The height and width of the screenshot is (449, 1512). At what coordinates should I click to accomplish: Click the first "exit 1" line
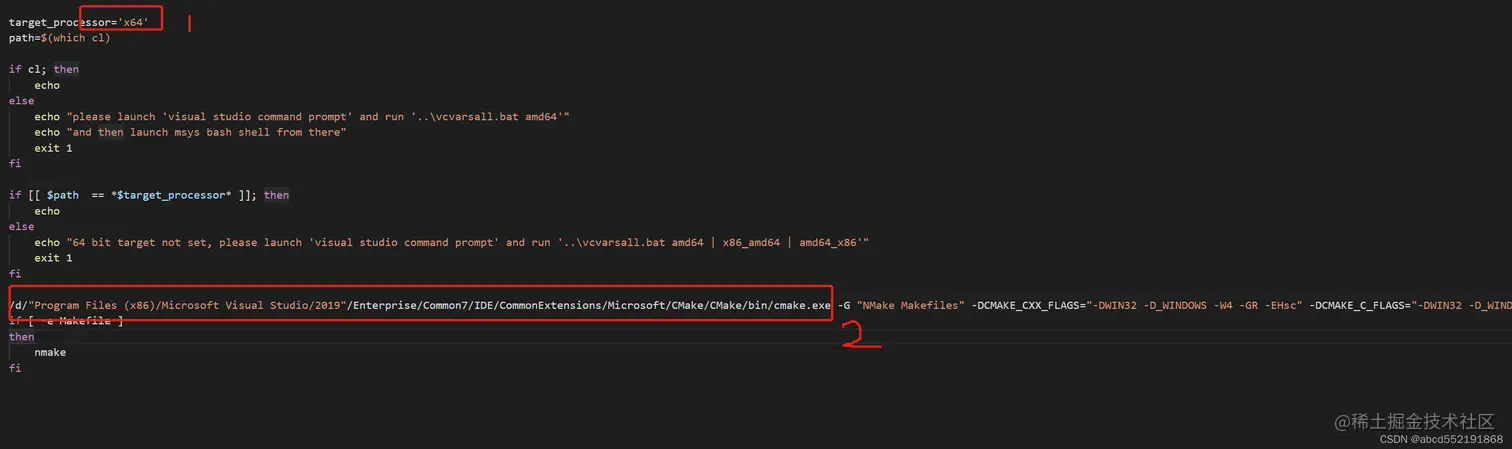click(x=53, y=148)
